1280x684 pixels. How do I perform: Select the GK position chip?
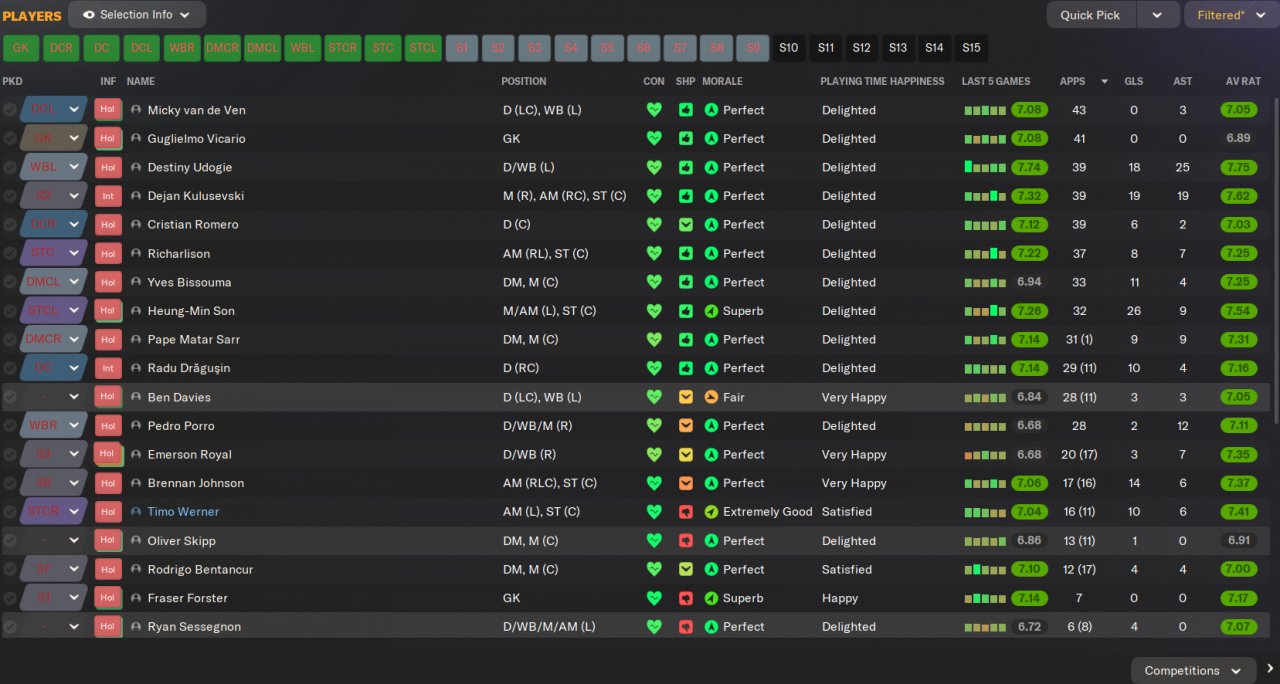[x=20, y=48]
